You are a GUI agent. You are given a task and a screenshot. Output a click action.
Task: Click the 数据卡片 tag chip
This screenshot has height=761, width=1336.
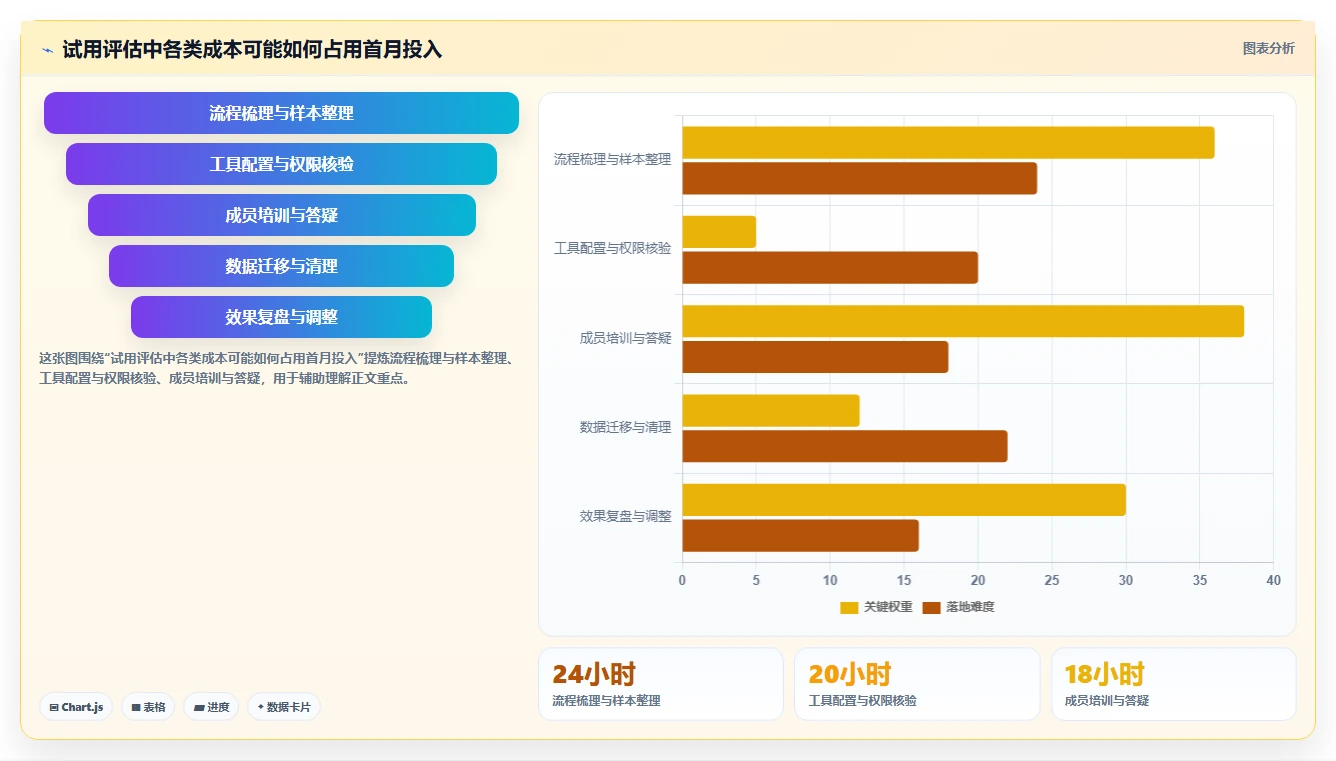click(x=284, y=707)
